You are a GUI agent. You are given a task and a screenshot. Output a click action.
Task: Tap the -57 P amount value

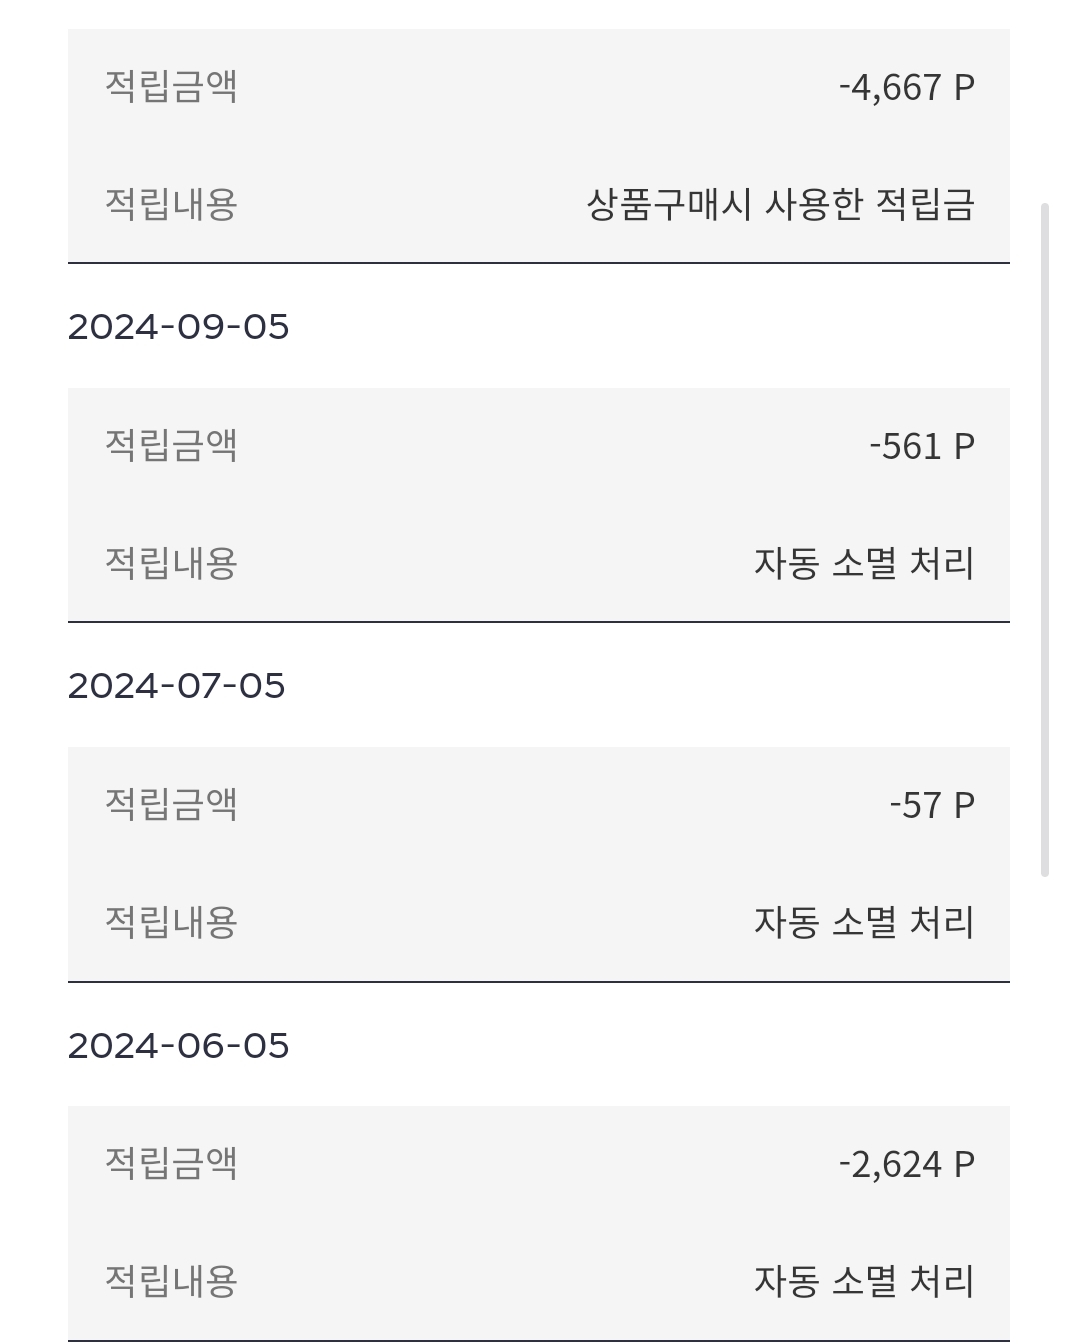click(931, 805)
